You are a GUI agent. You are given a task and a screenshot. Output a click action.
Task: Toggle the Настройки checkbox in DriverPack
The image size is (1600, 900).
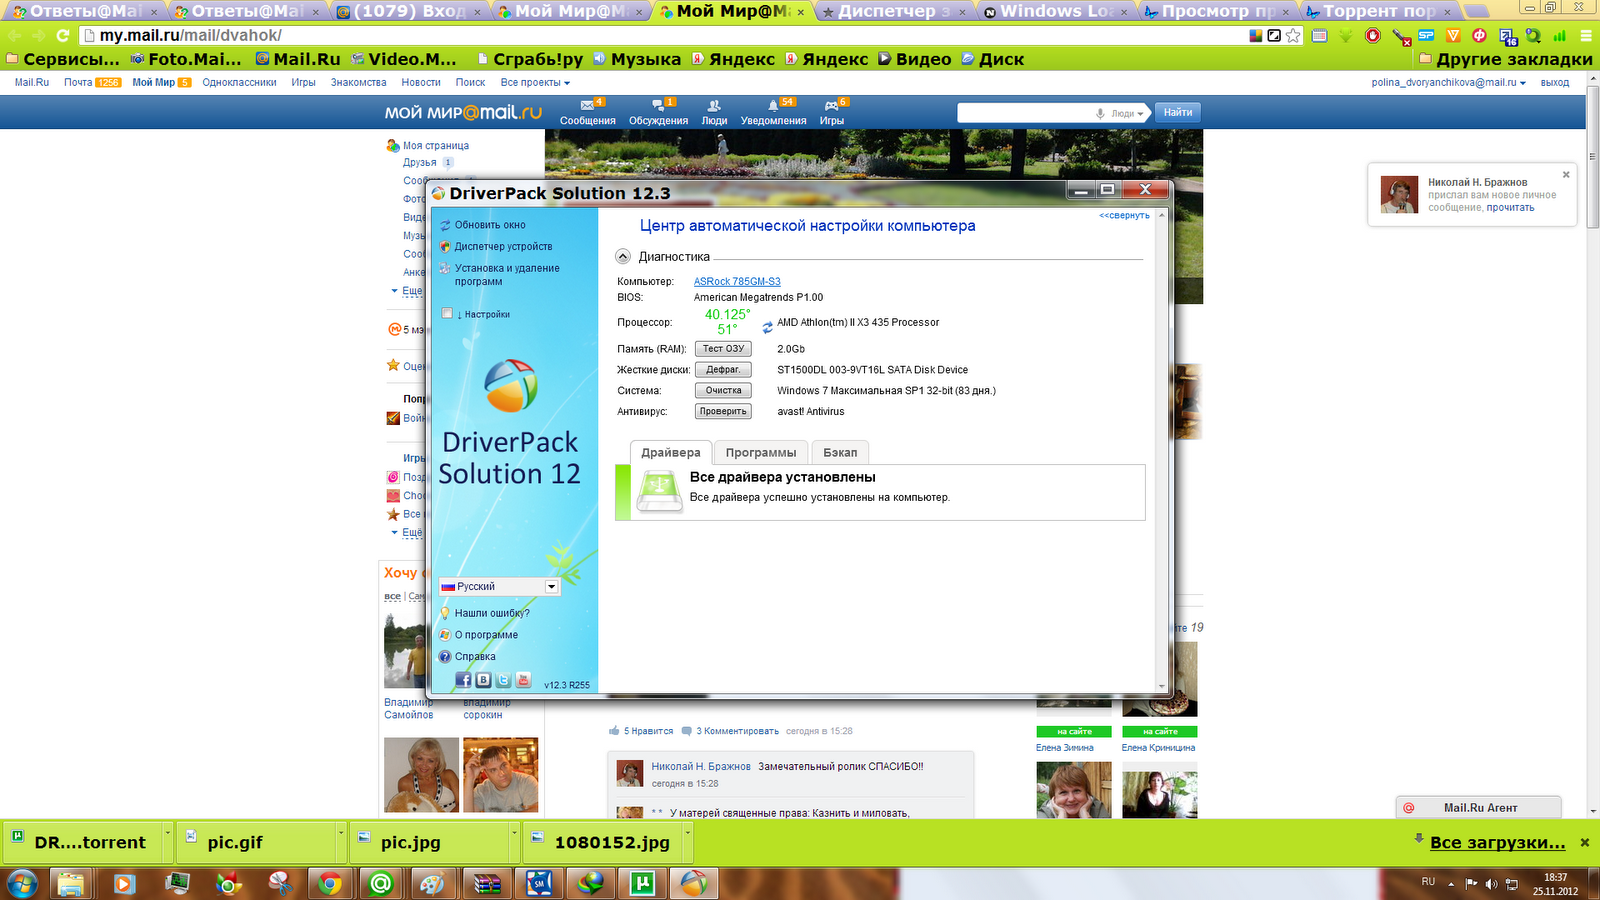coord(447,313)
